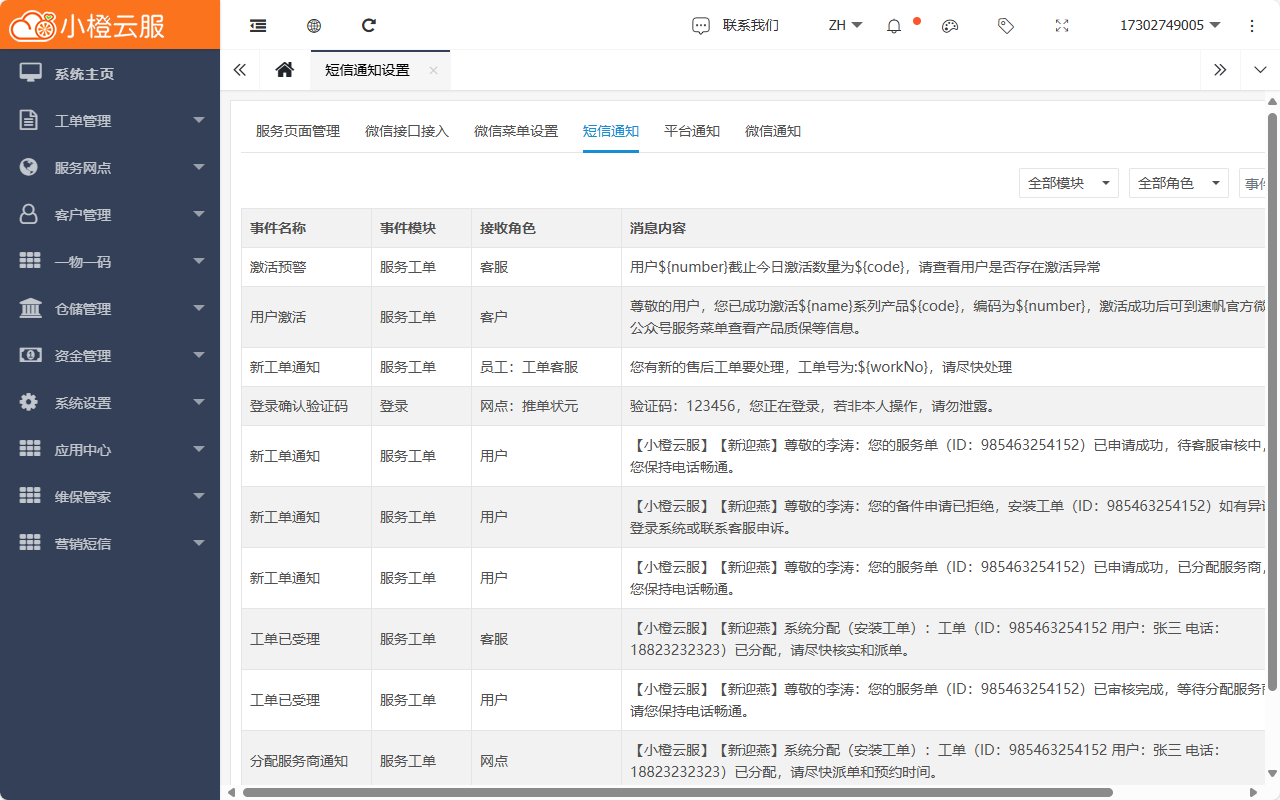This screenshot has width=1280, height=800.
Task: Open the globe website icon
Action: click(314, 26)
